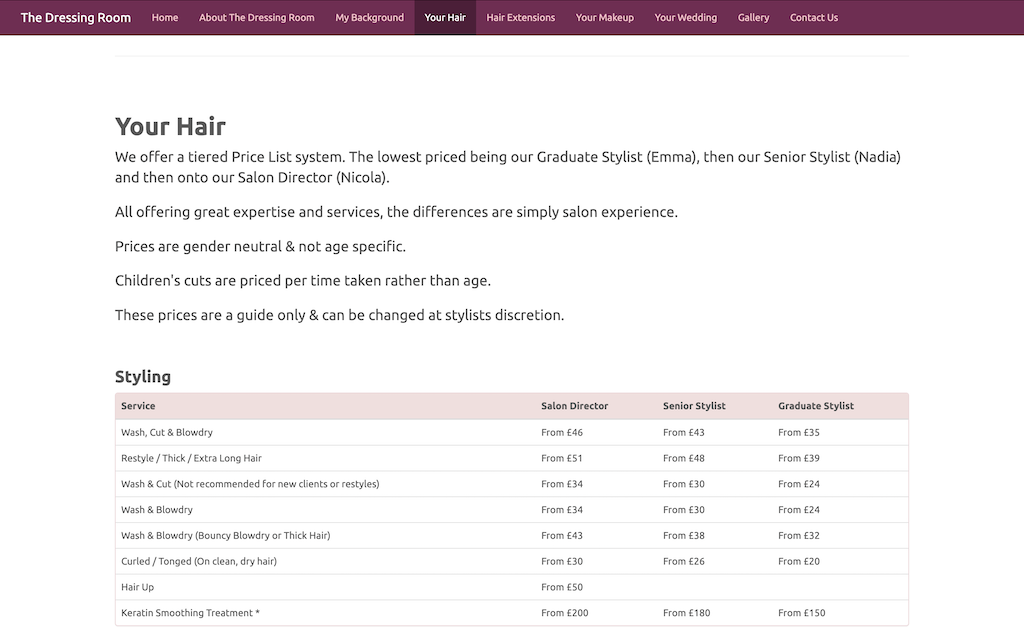Select the Wash, Cut & Blowdry row
The image size is (1024, 641).
click(x=167, y=433)
